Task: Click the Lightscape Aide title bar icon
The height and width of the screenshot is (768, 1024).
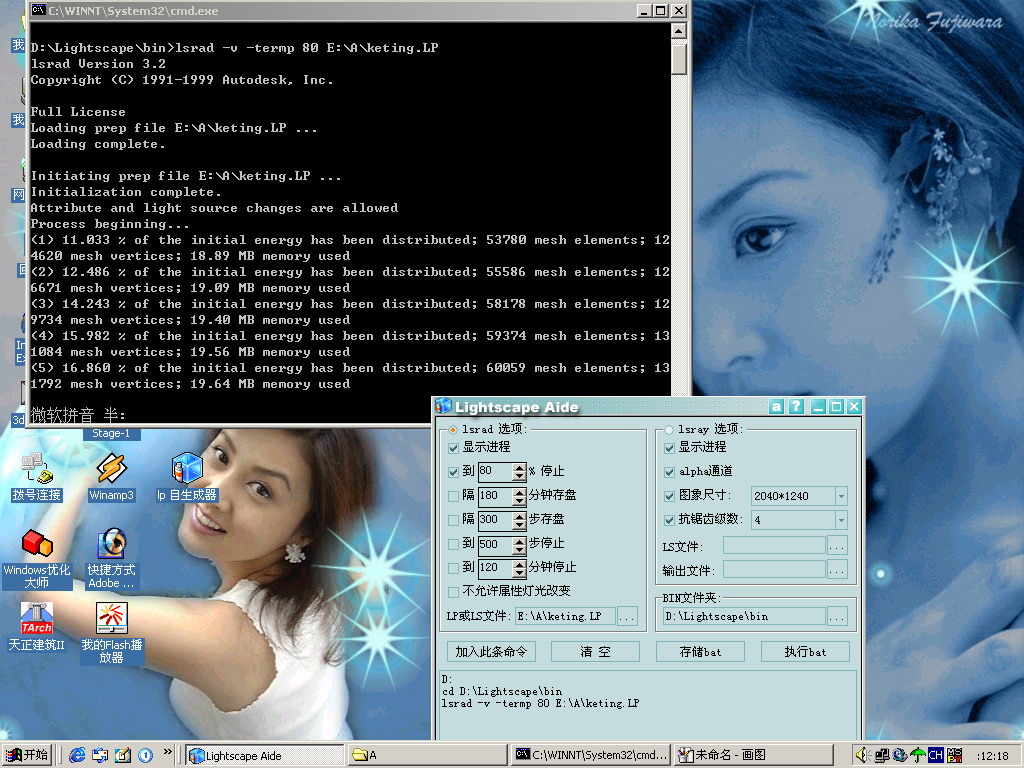Action: pyautogui.click(x=443, y=406)
